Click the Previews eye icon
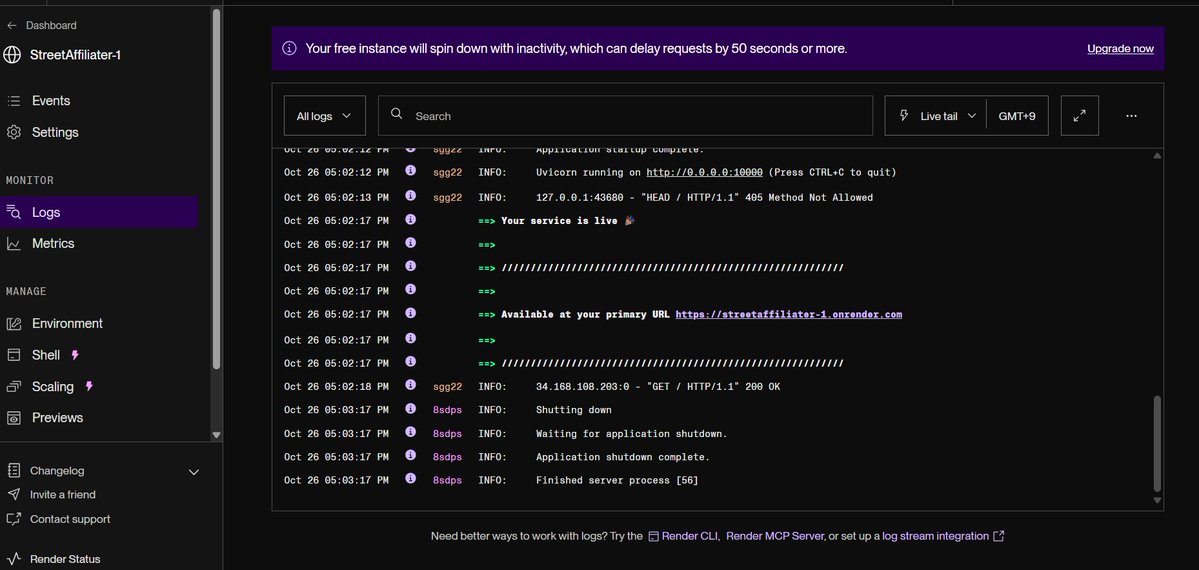 click(x=14, y=418)
